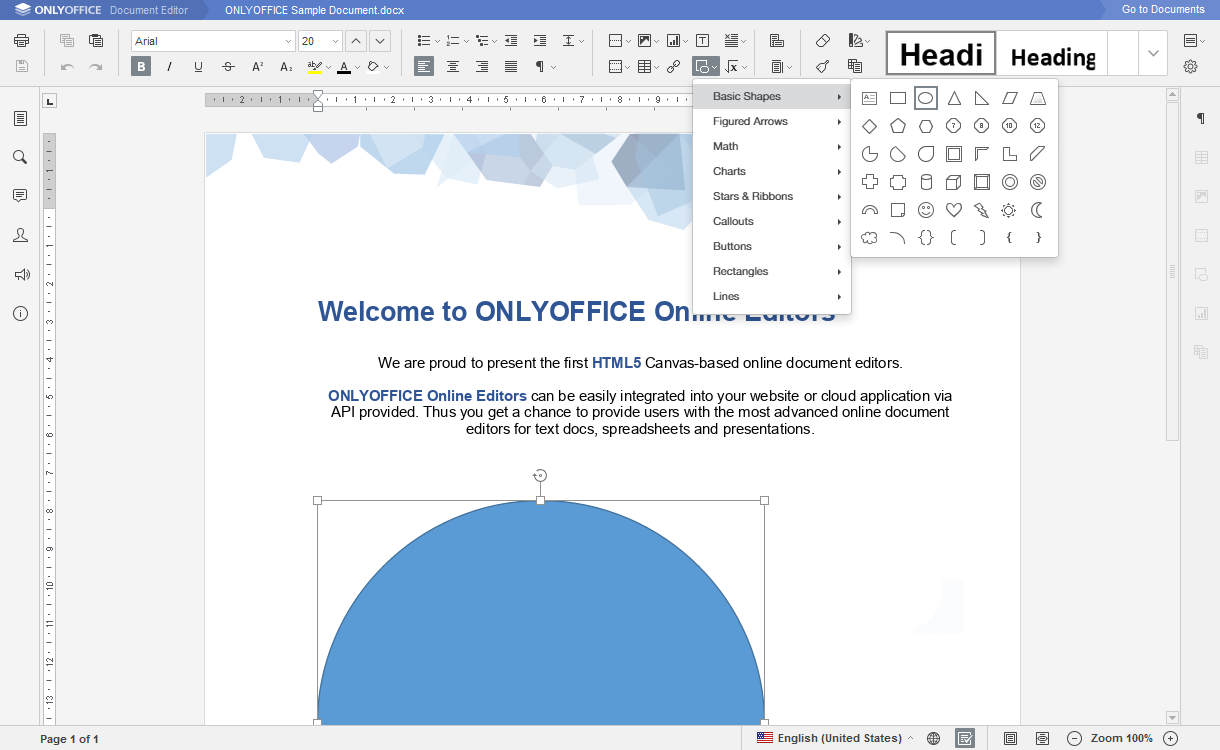Click the zoom in plus button
The image size is (1220, 750).
click(x=1171, y=738)
